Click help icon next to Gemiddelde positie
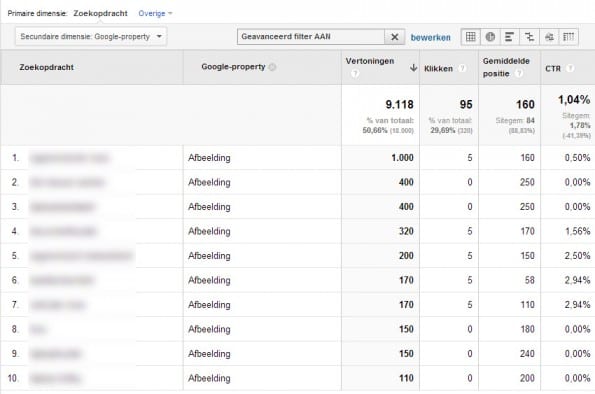Viewport: 595px width, 394px height. (x=519, y=73)
